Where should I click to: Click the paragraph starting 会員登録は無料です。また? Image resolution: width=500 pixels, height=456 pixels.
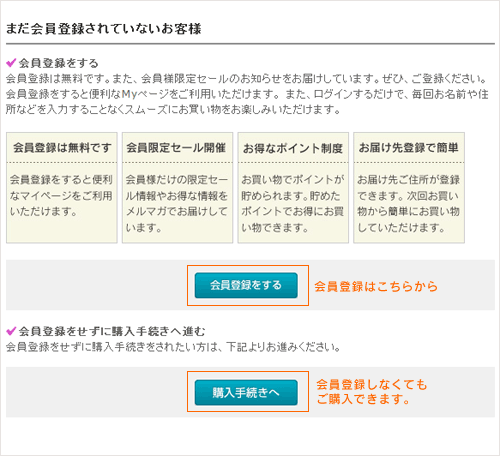(x=247, y=94)
